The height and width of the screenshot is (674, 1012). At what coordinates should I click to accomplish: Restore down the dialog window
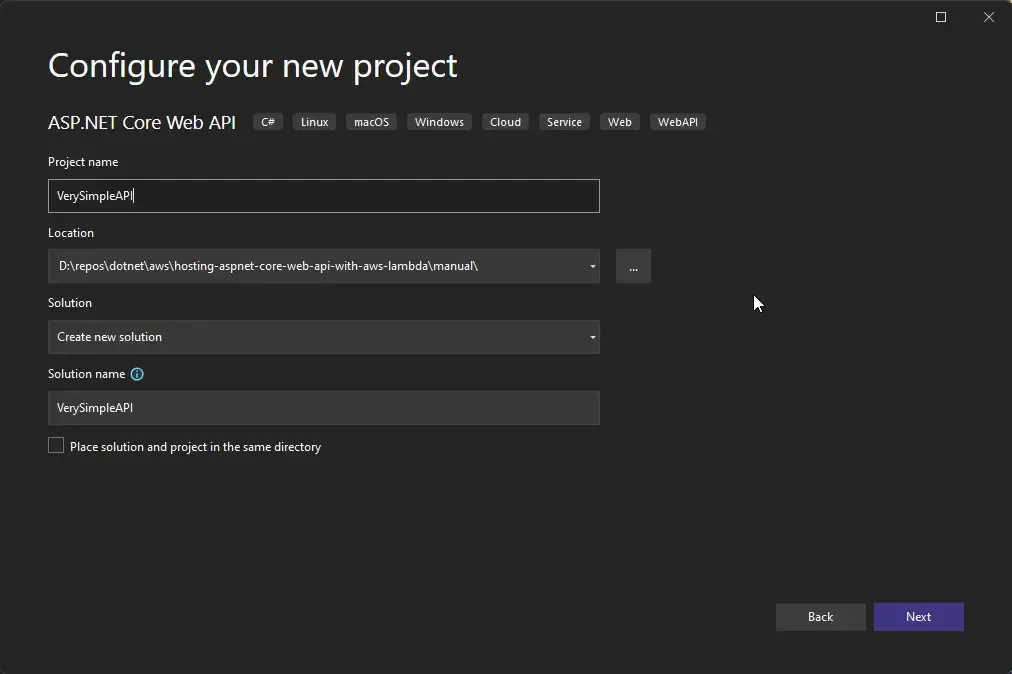940,17
